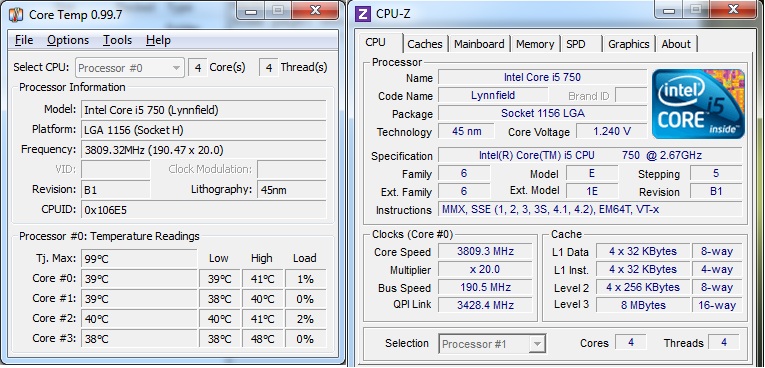Click the QPI Link value '3428.4 MHz'

pos(485,305)
